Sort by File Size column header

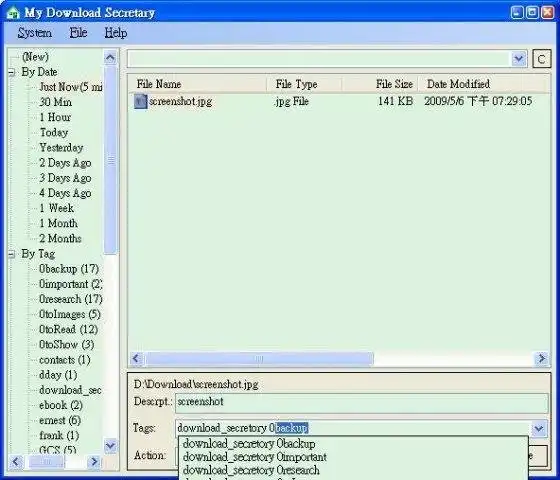(380, 84)
